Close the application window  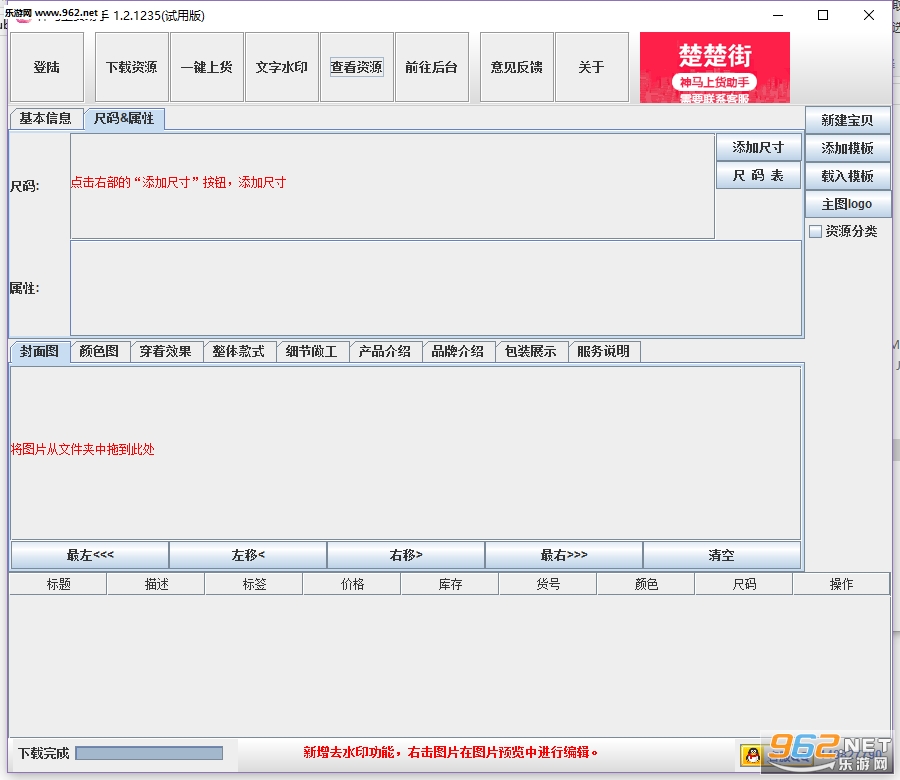click(x=869, y=15)
